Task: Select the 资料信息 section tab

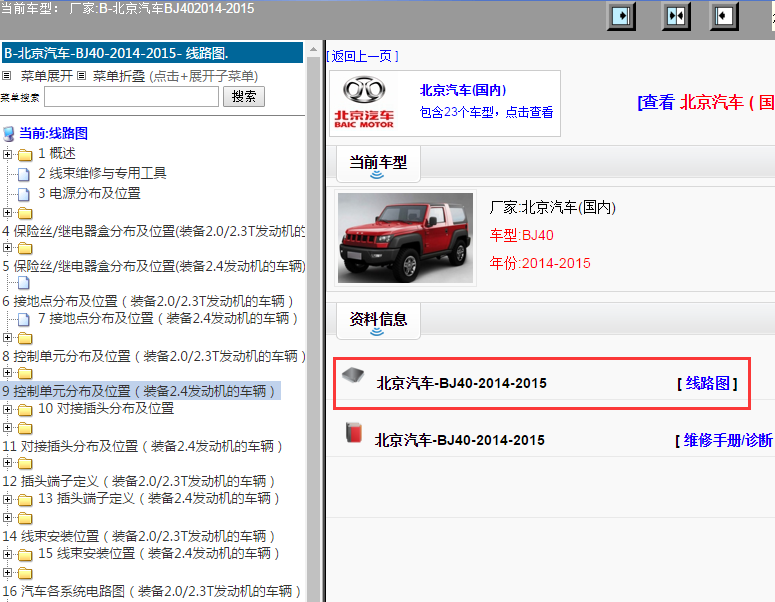Action: [378, 321]
